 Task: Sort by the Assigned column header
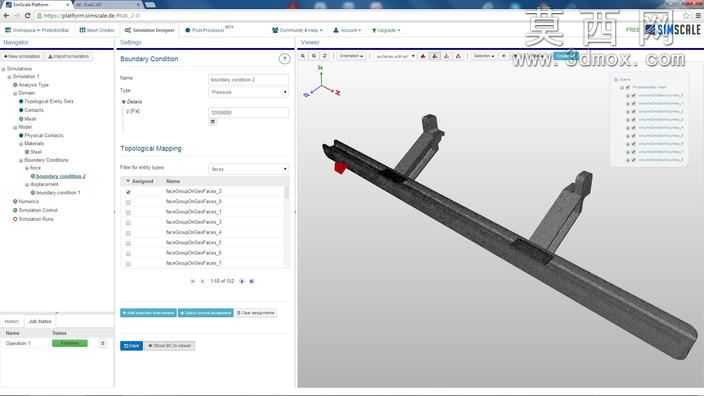(x=141, y=181)
